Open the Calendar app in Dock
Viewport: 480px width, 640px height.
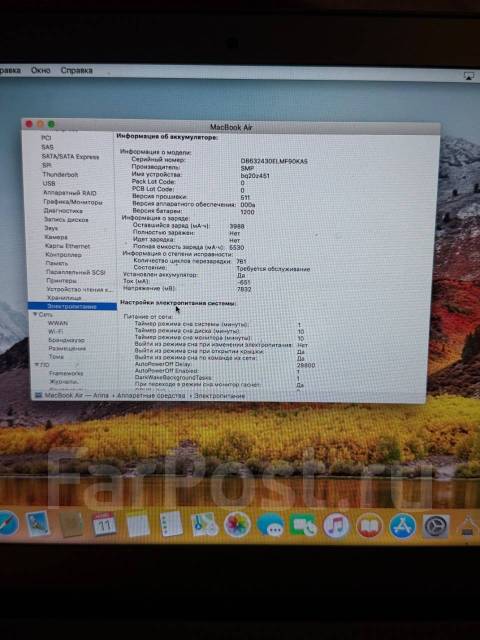point(104,524)
